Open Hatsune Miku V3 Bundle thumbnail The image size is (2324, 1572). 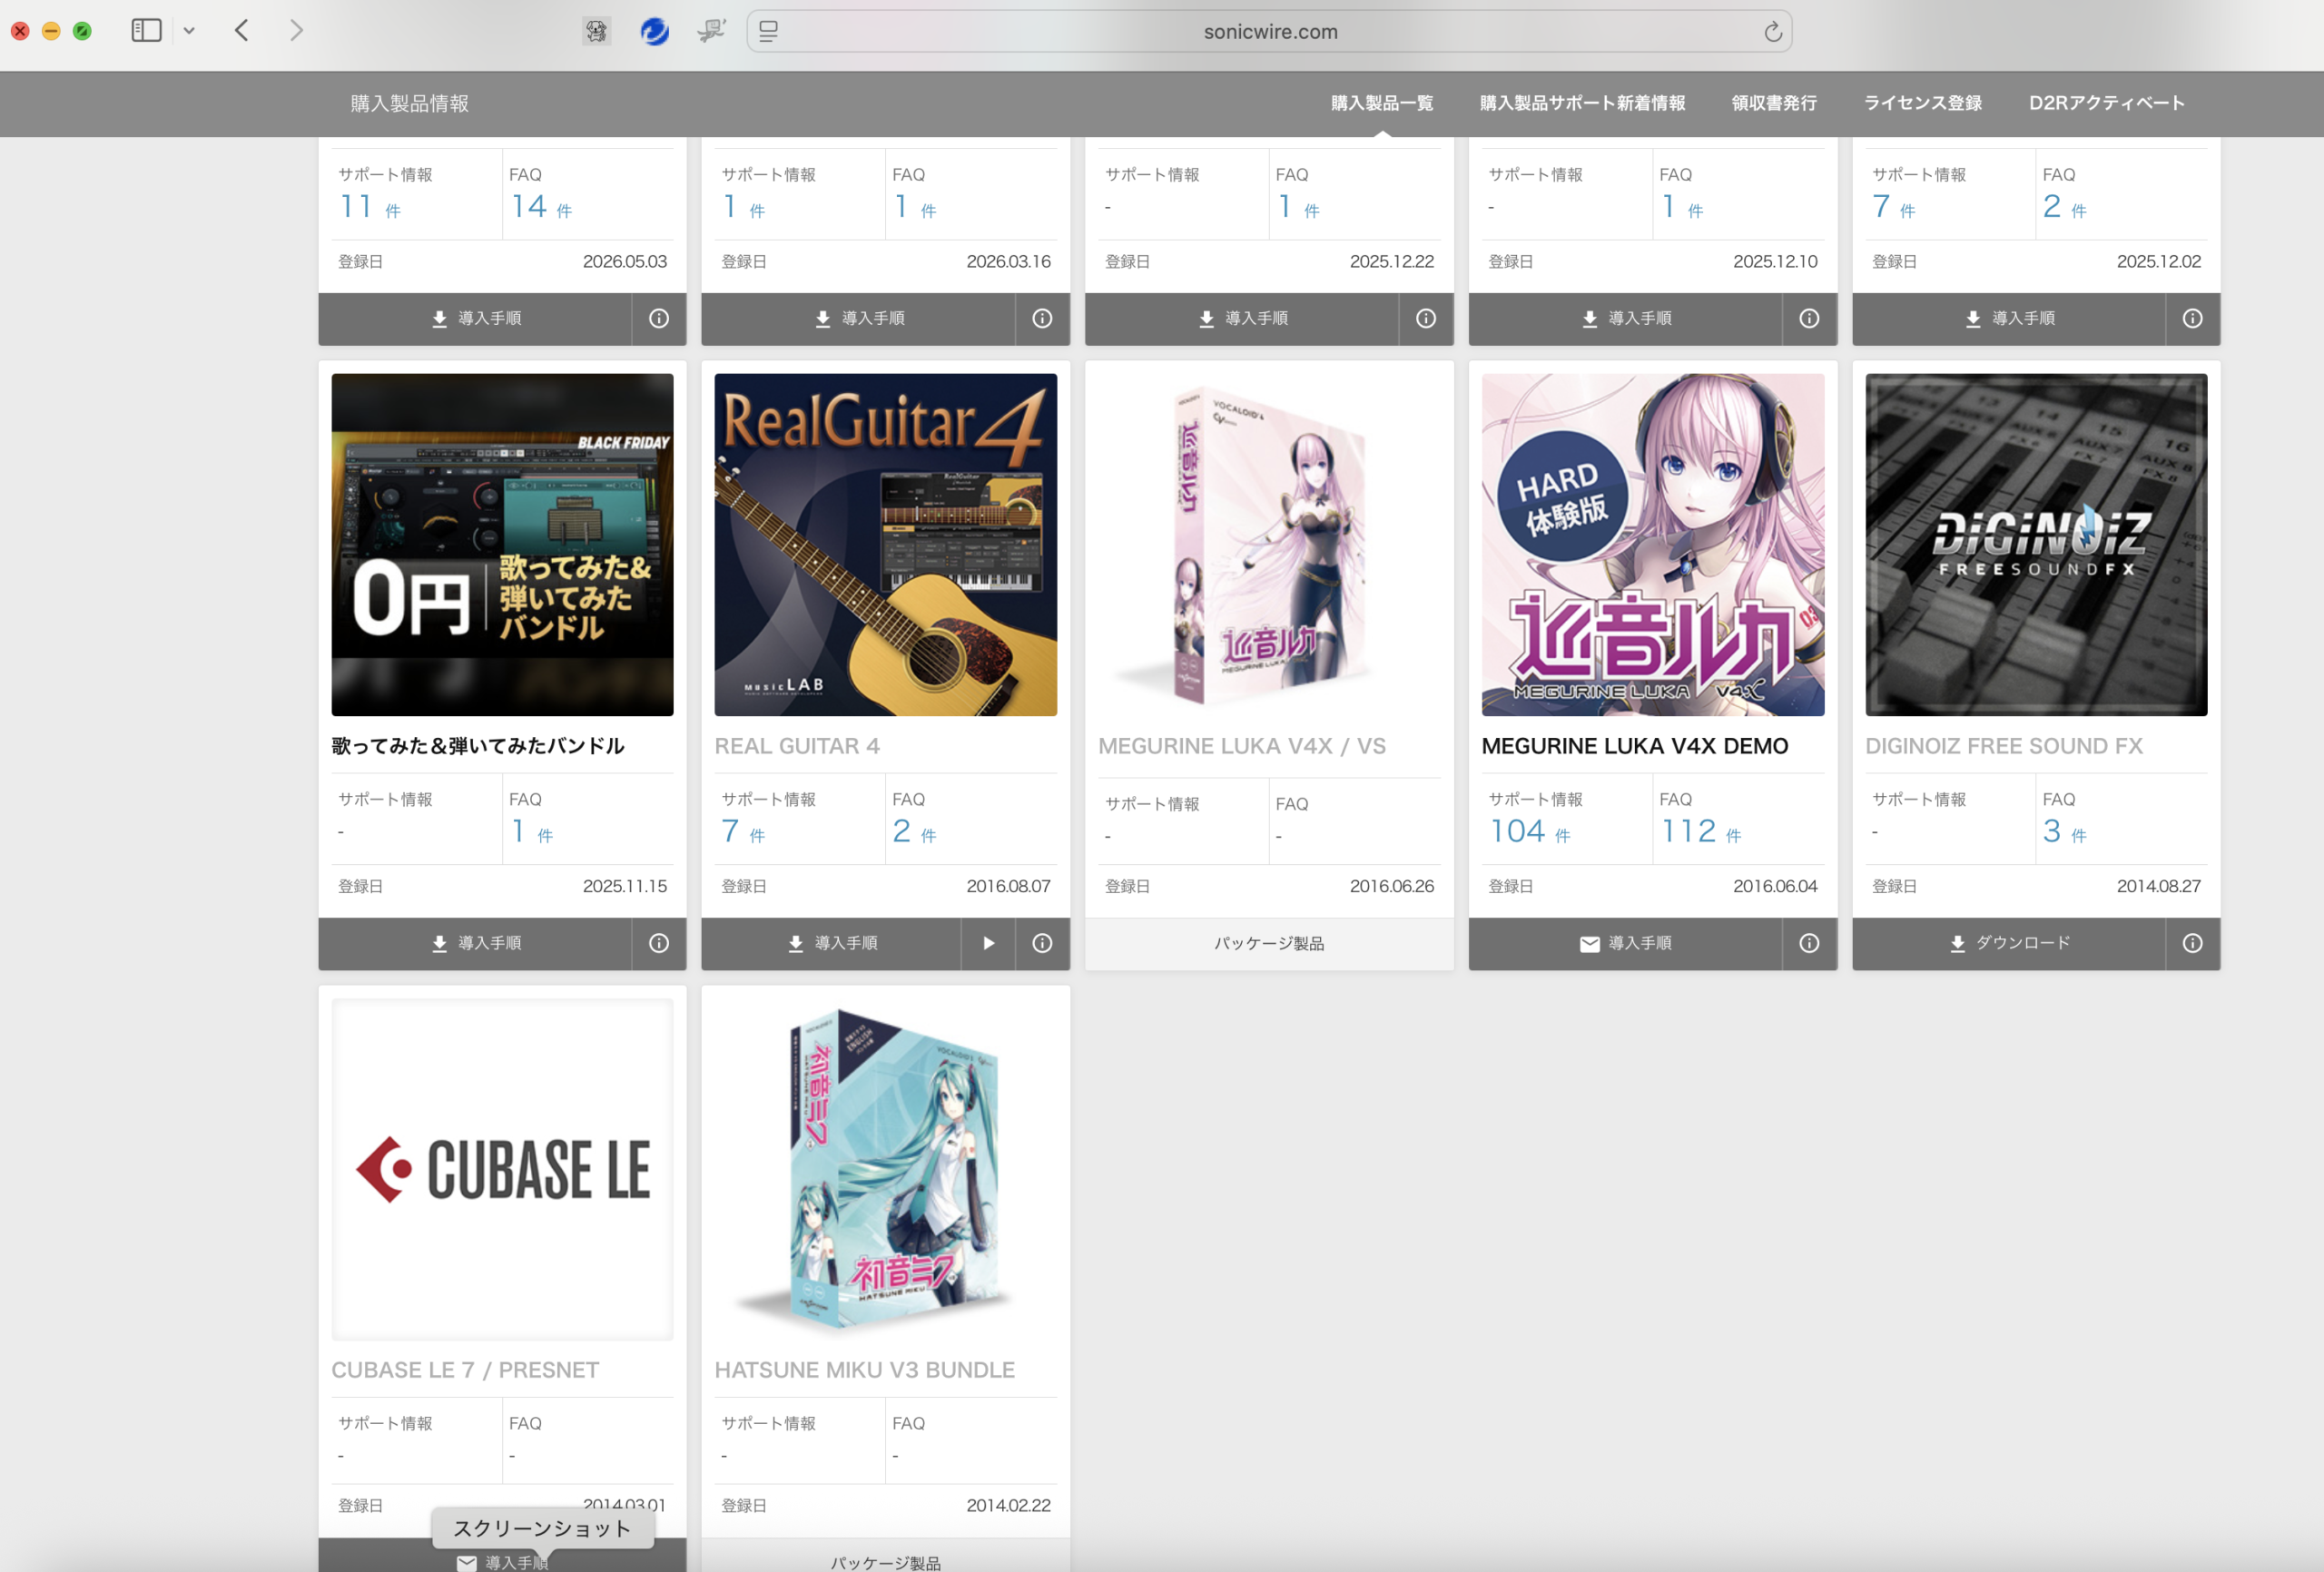[x=885, y=1169]
